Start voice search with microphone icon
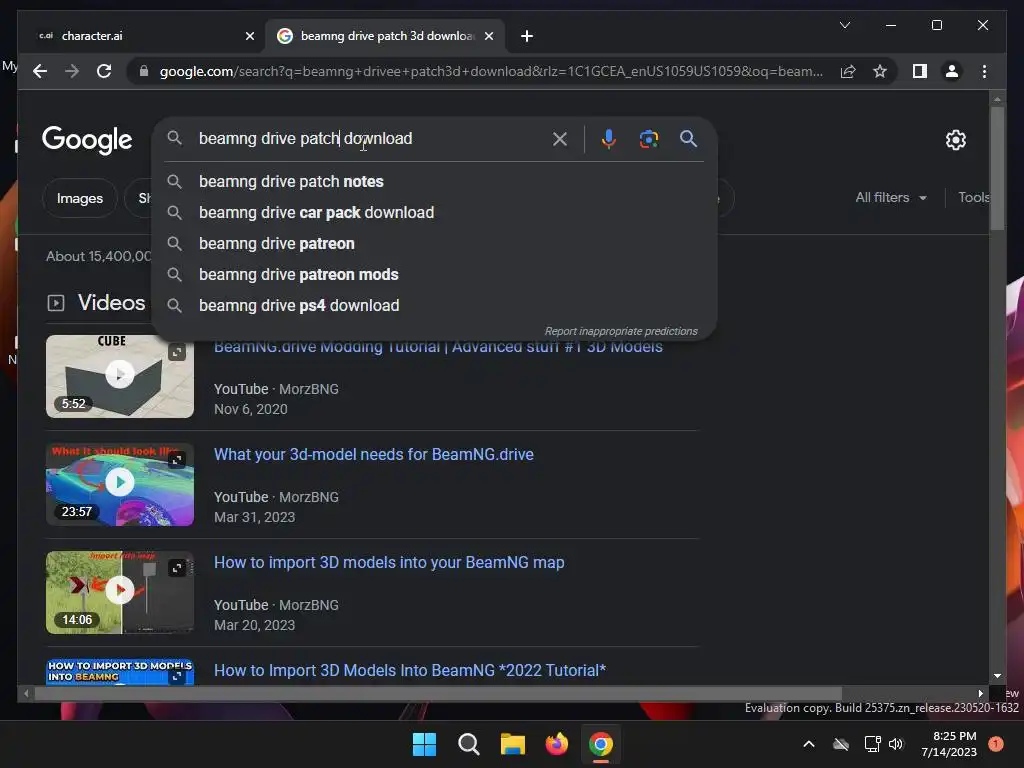The height and width of the screenshot is (768, 1024). (x=609, y=138)
